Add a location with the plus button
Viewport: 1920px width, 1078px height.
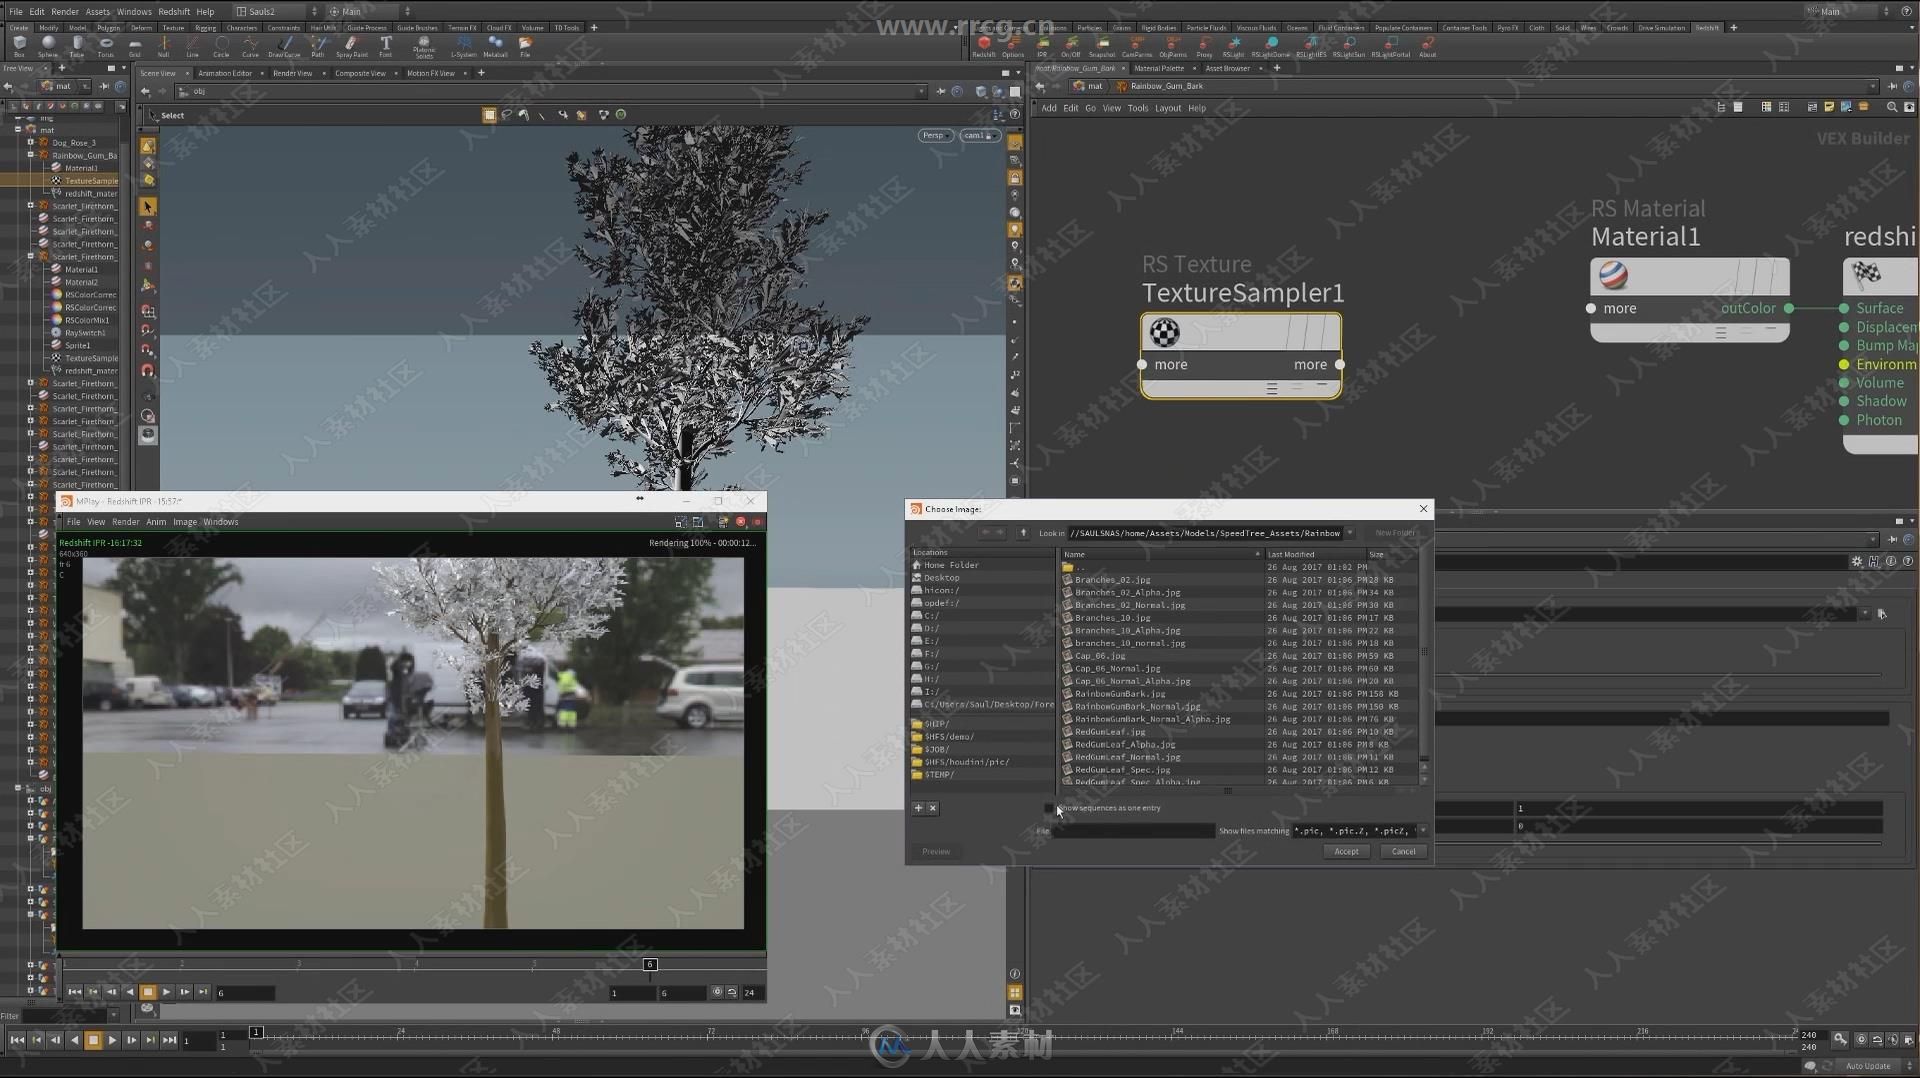tap(918, 808)
